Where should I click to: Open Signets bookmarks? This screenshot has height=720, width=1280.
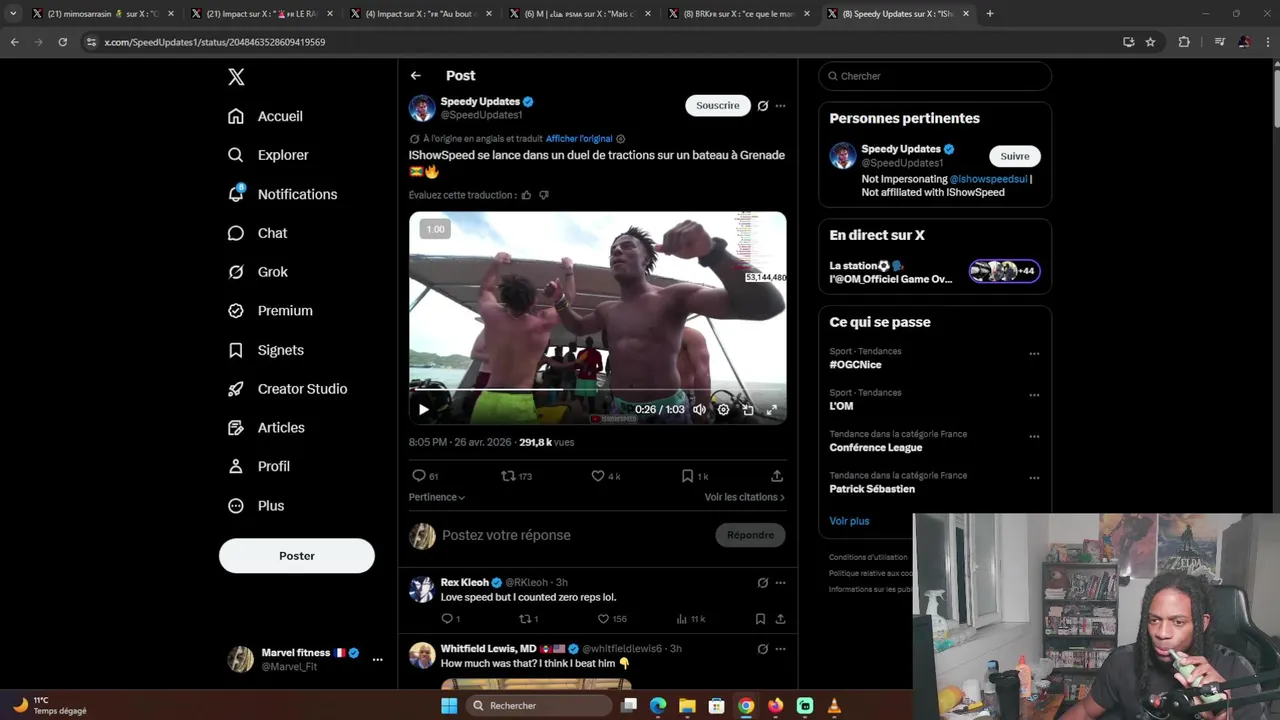tap(265, 350)
